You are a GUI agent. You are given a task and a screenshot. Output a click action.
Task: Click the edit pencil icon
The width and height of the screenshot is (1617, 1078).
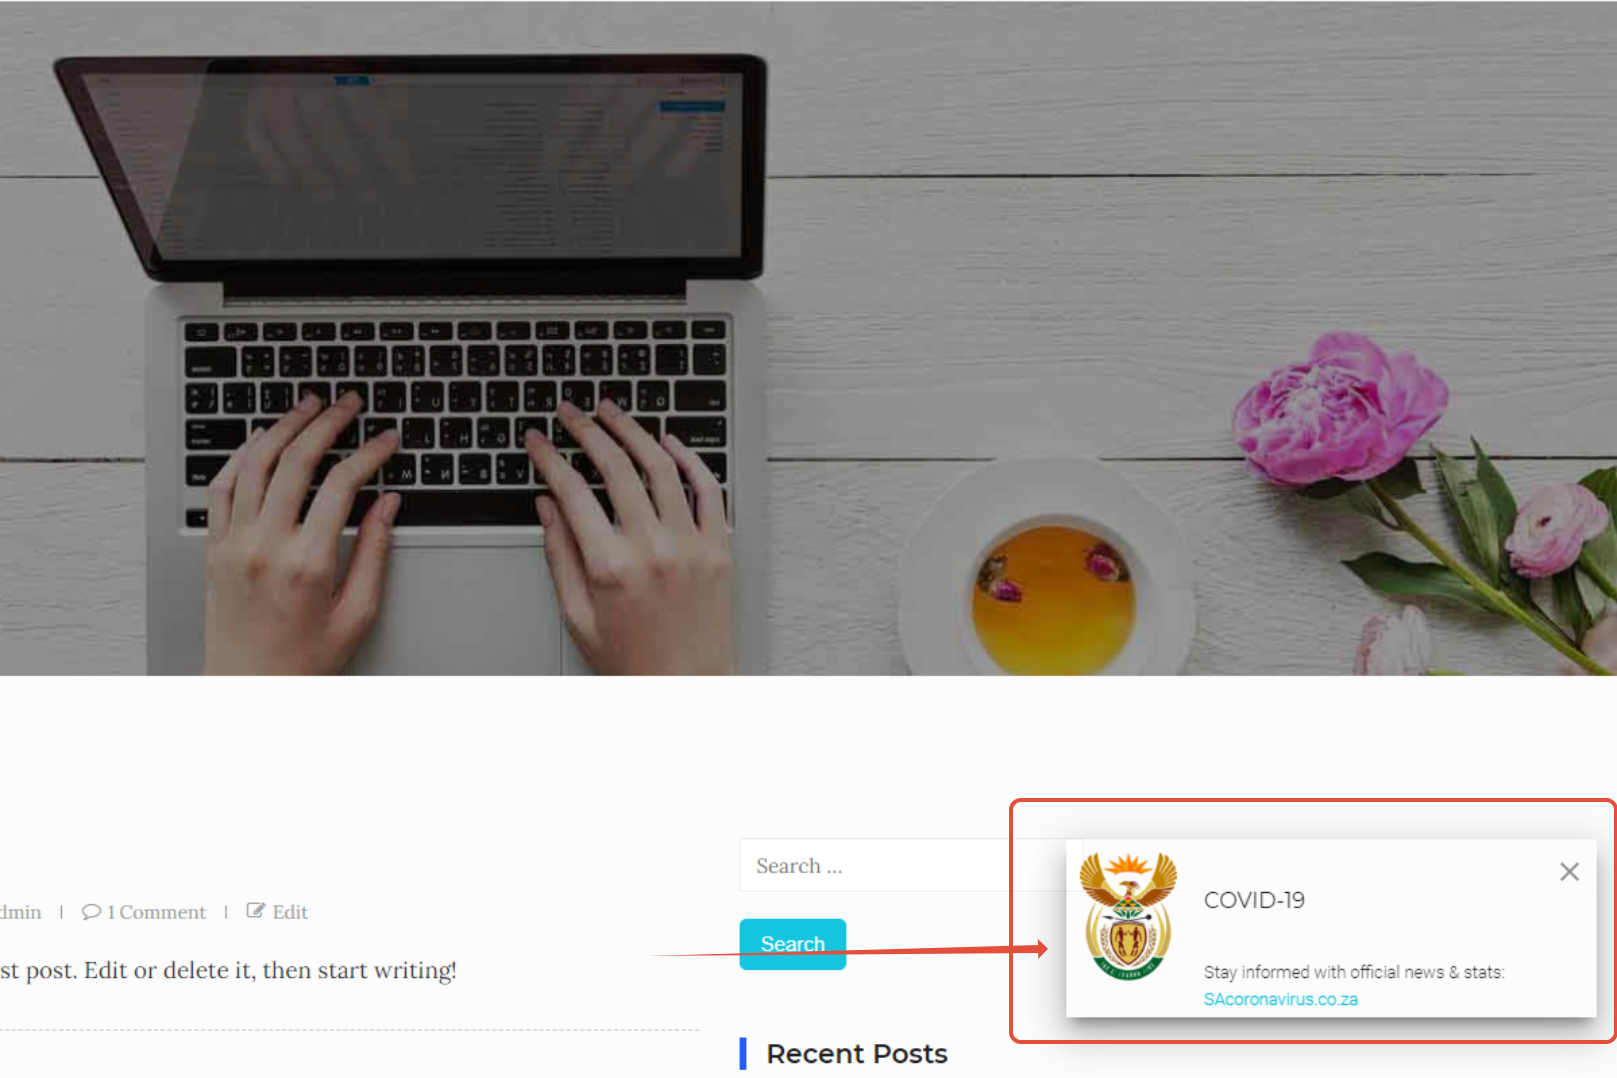pos(256,911)
